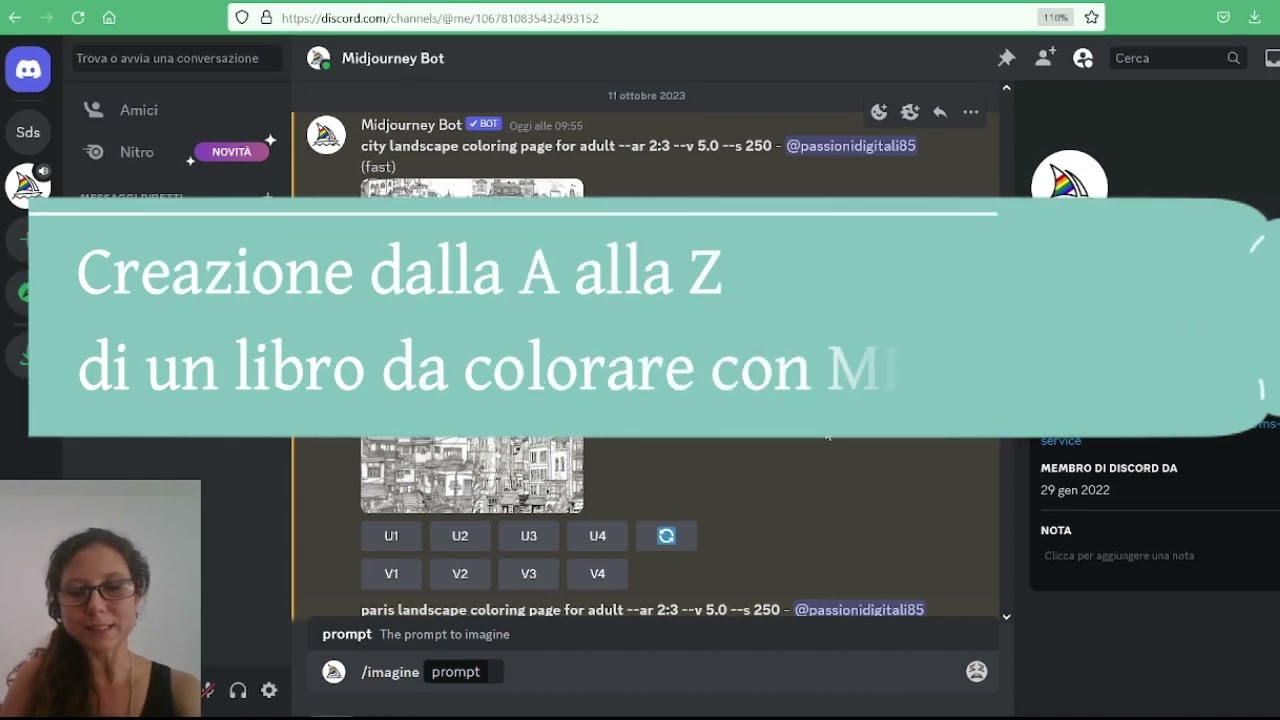Viewport: 1280px width, 720px height.
Task: Show site info via padlock icon
Action: (x=266, y=17)
